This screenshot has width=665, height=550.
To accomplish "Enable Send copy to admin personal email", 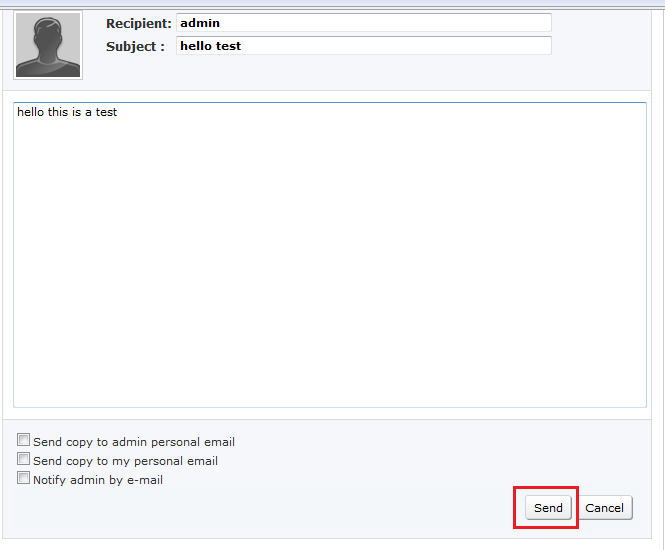I will pos(23,440).
